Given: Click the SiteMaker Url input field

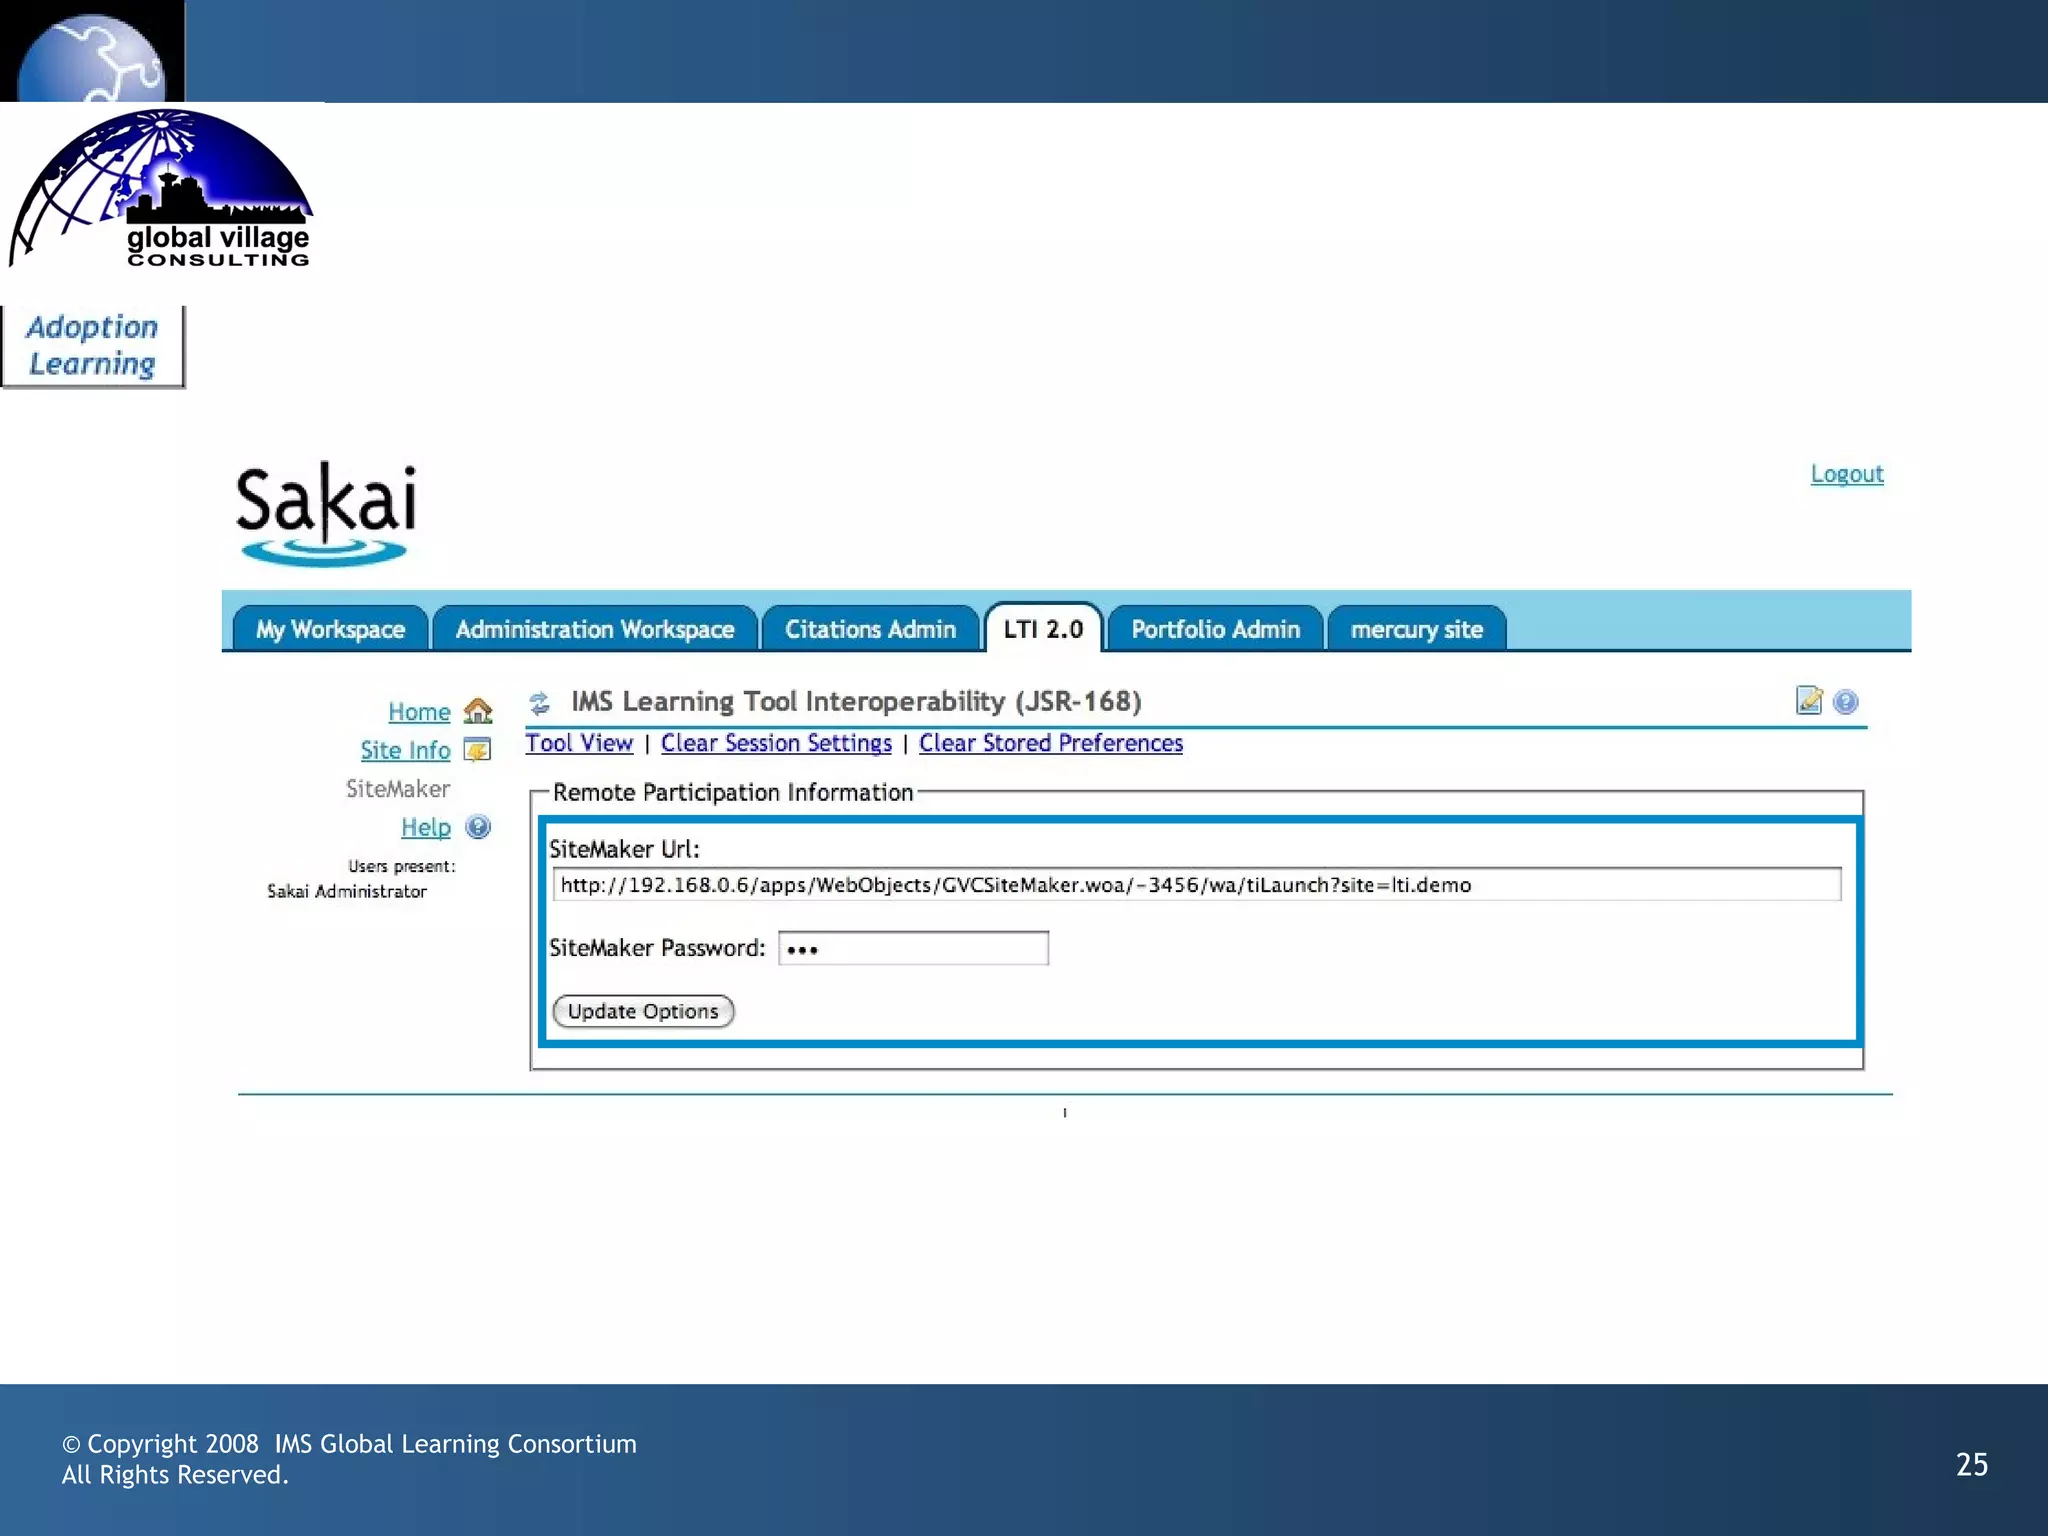Looking at the screenshot, I should (1196, 884).
